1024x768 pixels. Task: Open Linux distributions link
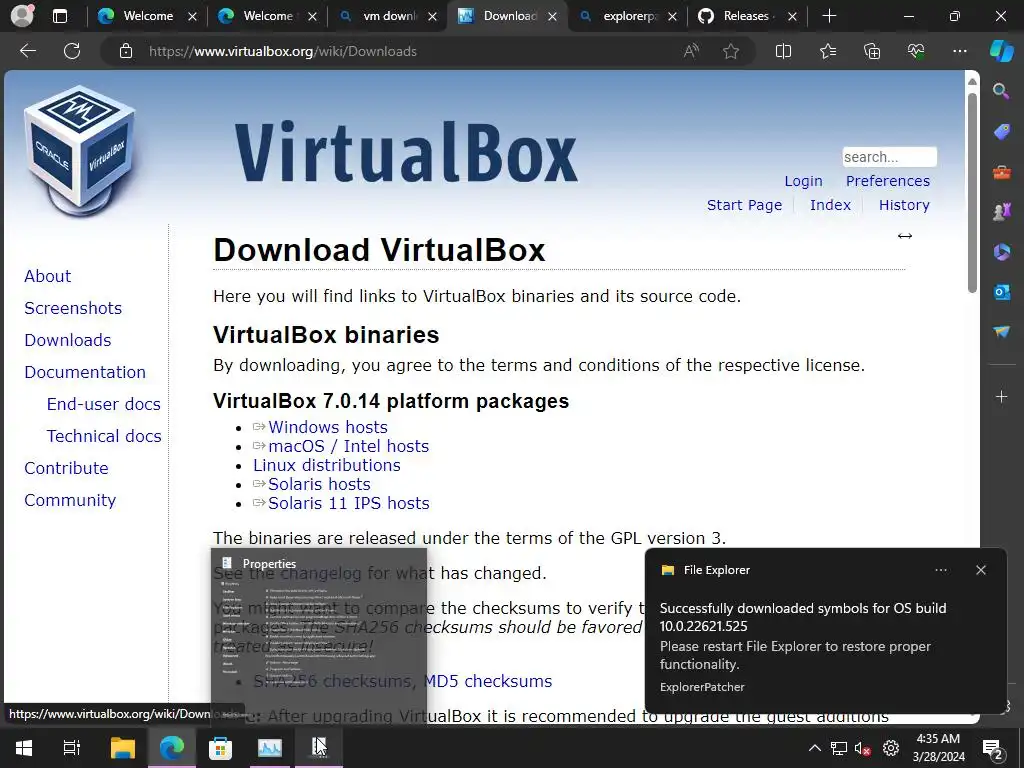327,465
